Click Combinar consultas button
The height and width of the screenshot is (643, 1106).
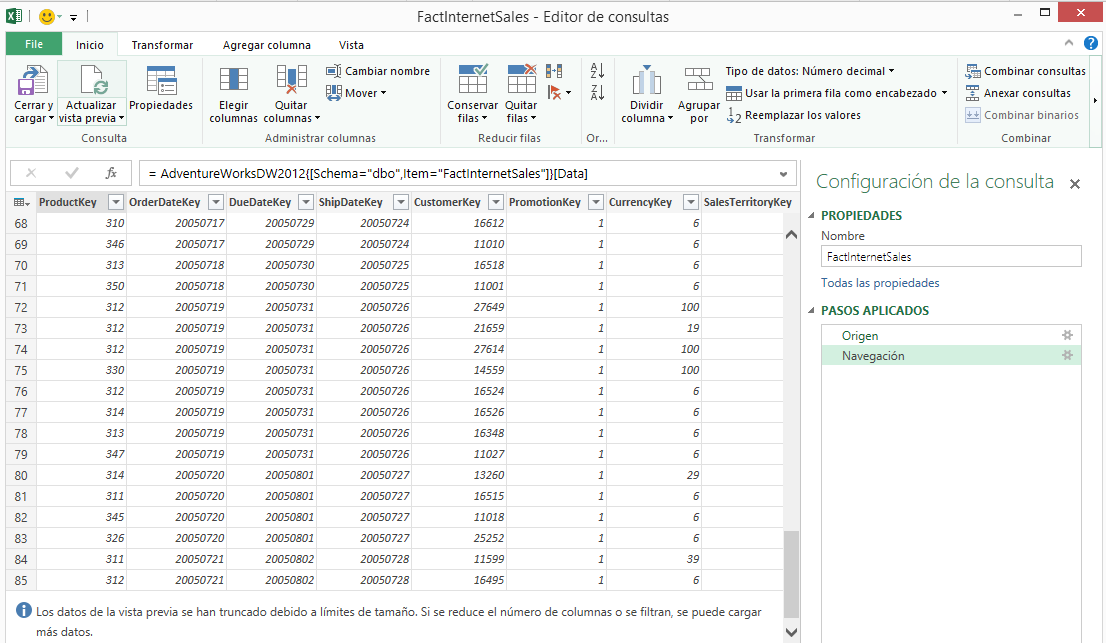1025,71
